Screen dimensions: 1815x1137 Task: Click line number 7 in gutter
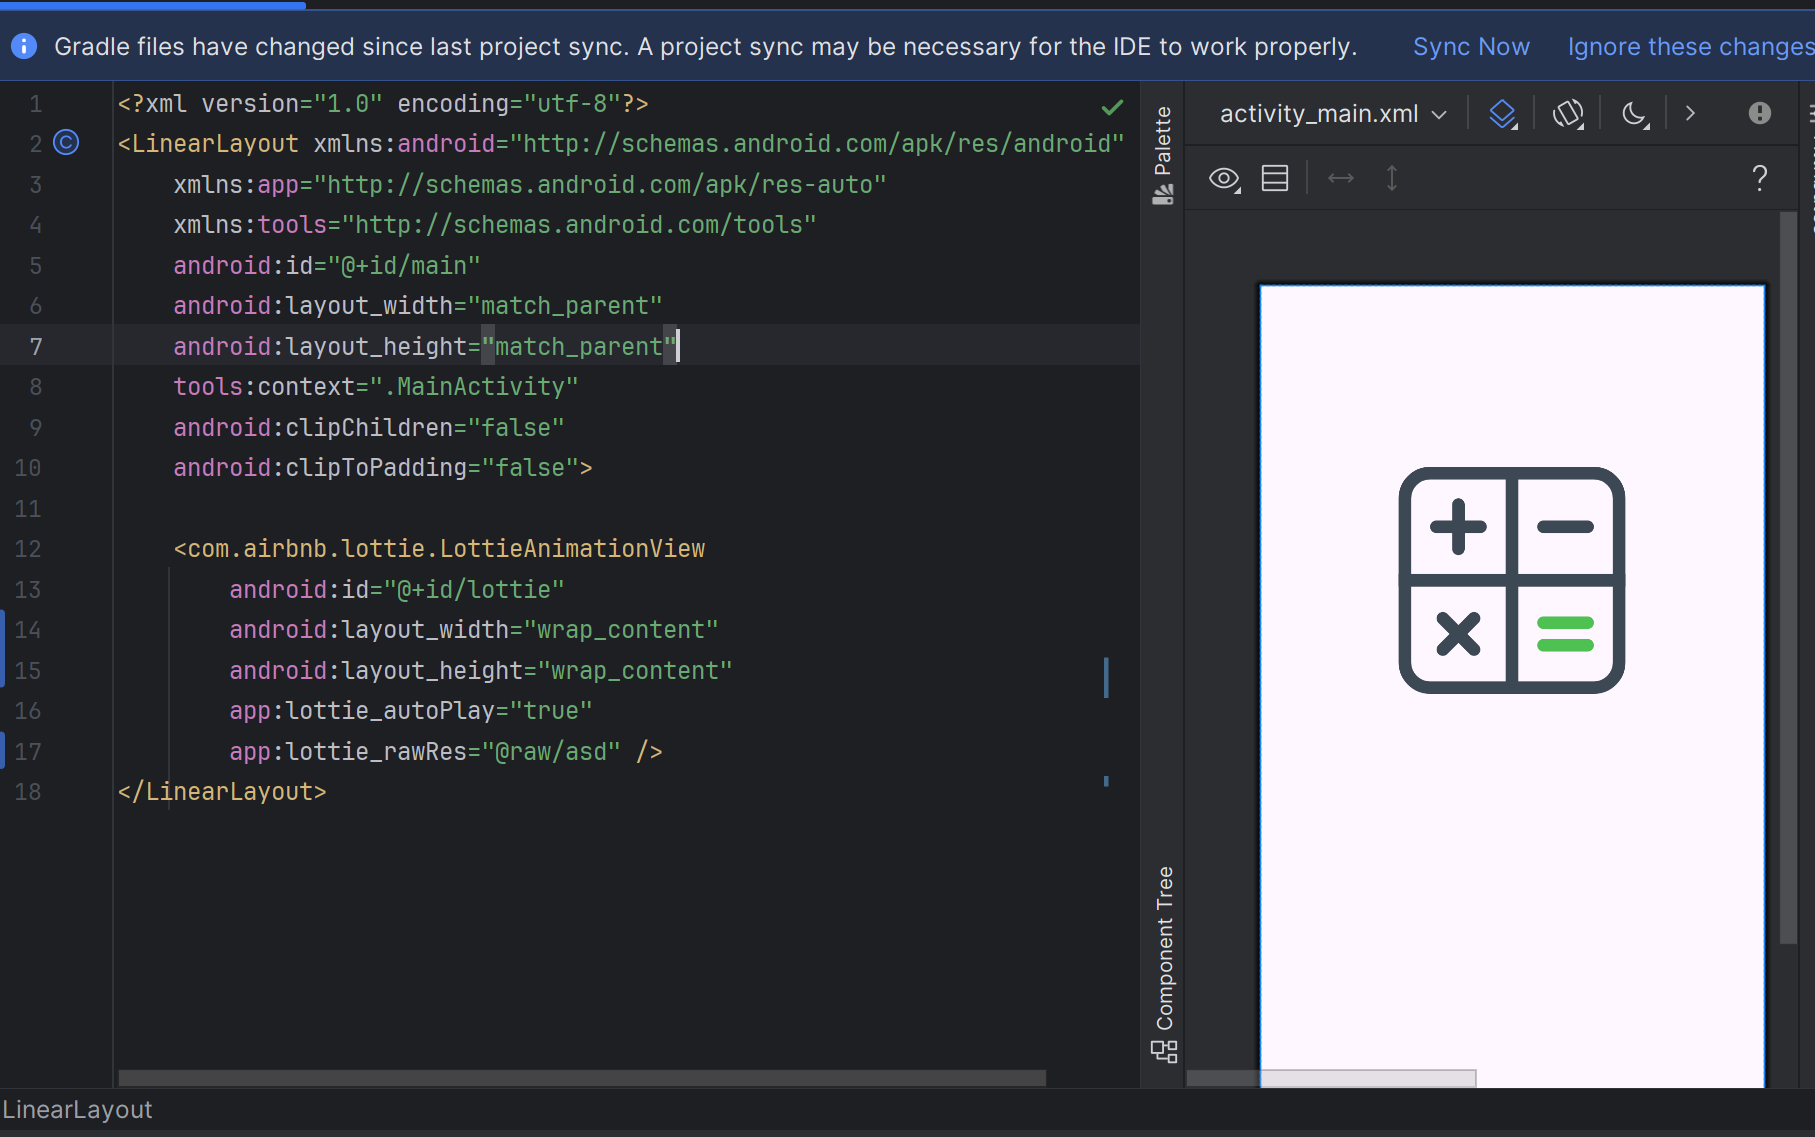tap(36, 346)
